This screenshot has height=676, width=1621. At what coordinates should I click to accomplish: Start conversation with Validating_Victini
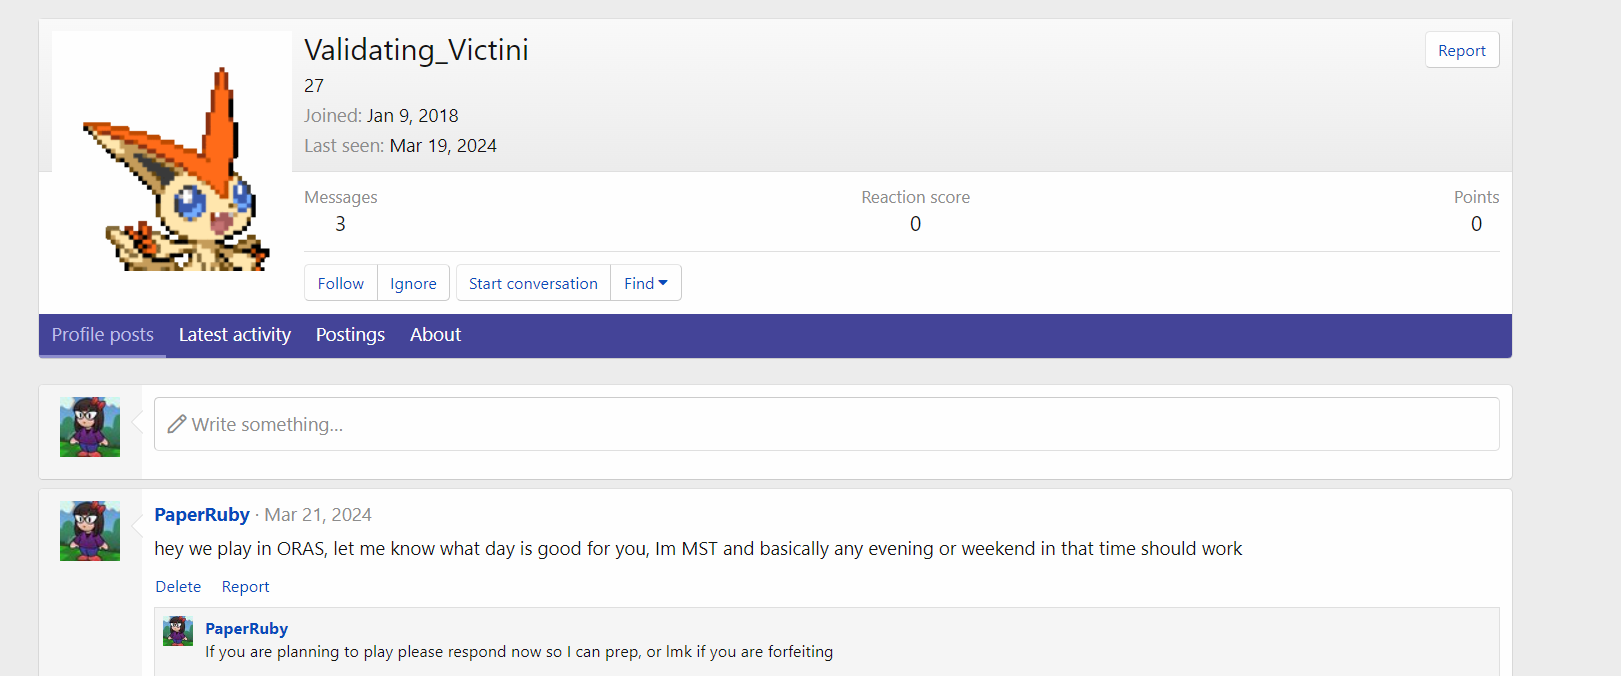coord(533,283)
